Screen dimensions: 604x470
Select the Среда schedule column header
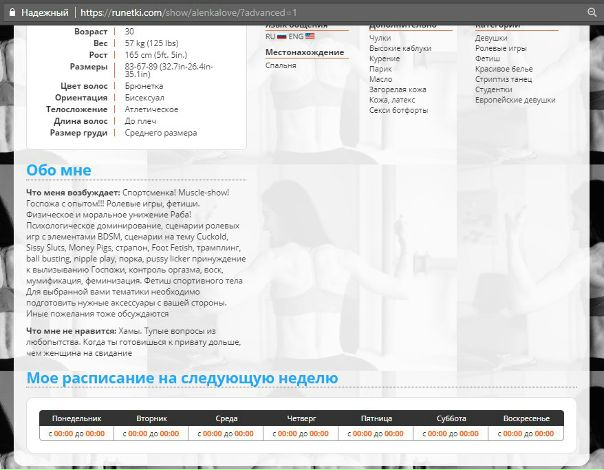pyautogui.click(x=227, y=418)
